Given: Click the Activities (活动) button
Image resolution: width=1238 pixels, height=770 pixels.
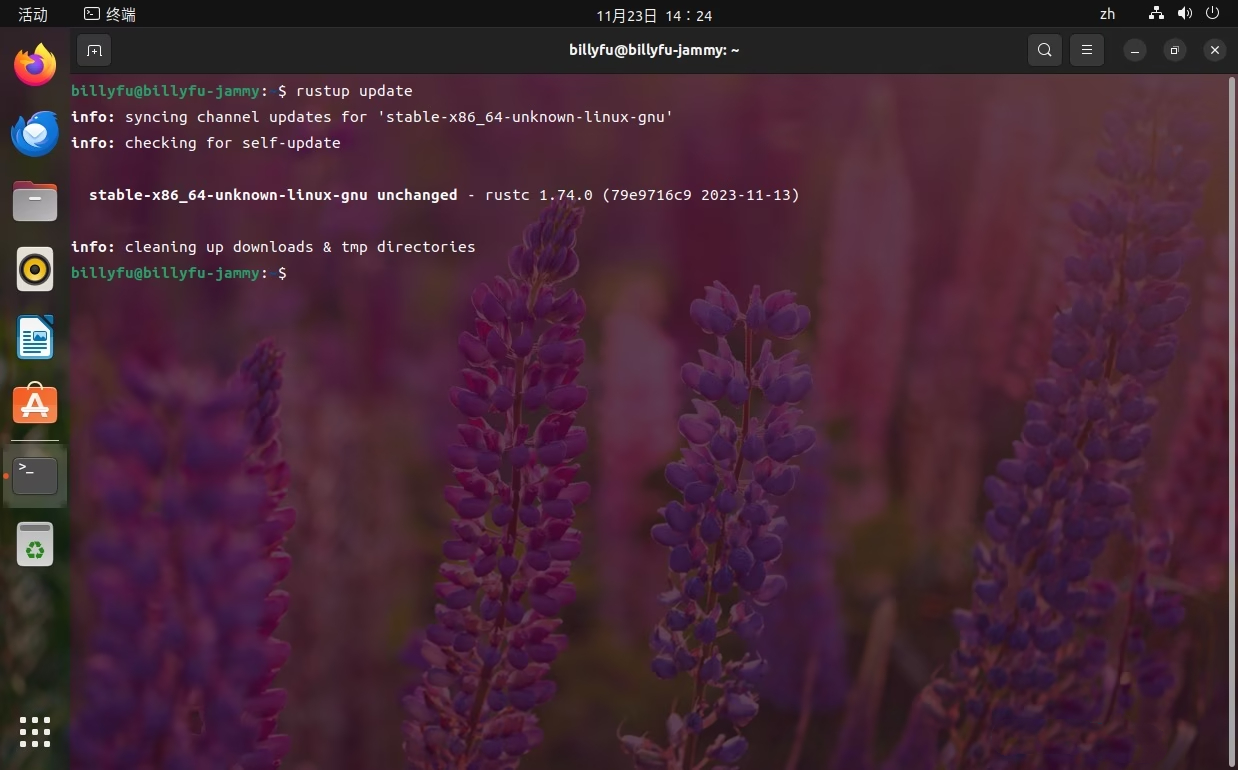Looking at the screenshot, I should [33, 14].
